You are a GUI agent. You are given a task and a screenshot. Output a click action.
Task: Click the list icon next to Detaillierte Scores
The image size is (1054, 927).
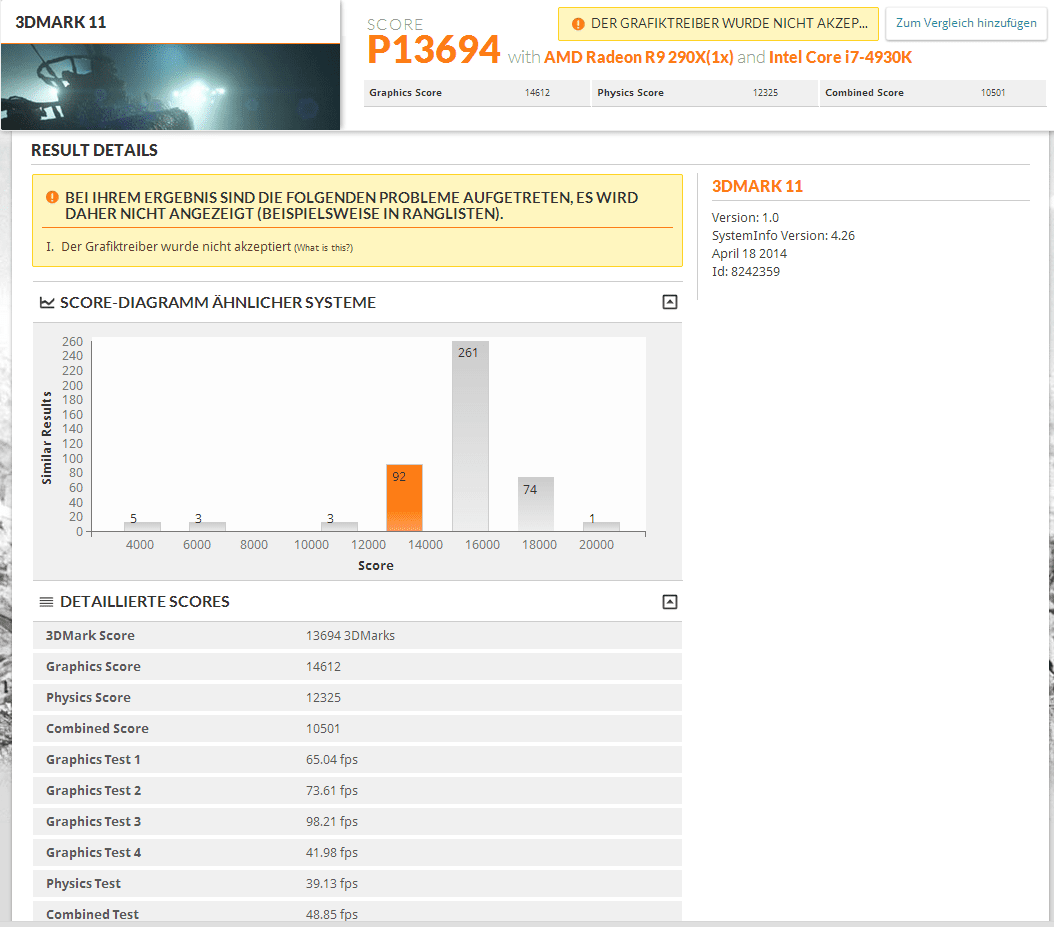[46, 602]
